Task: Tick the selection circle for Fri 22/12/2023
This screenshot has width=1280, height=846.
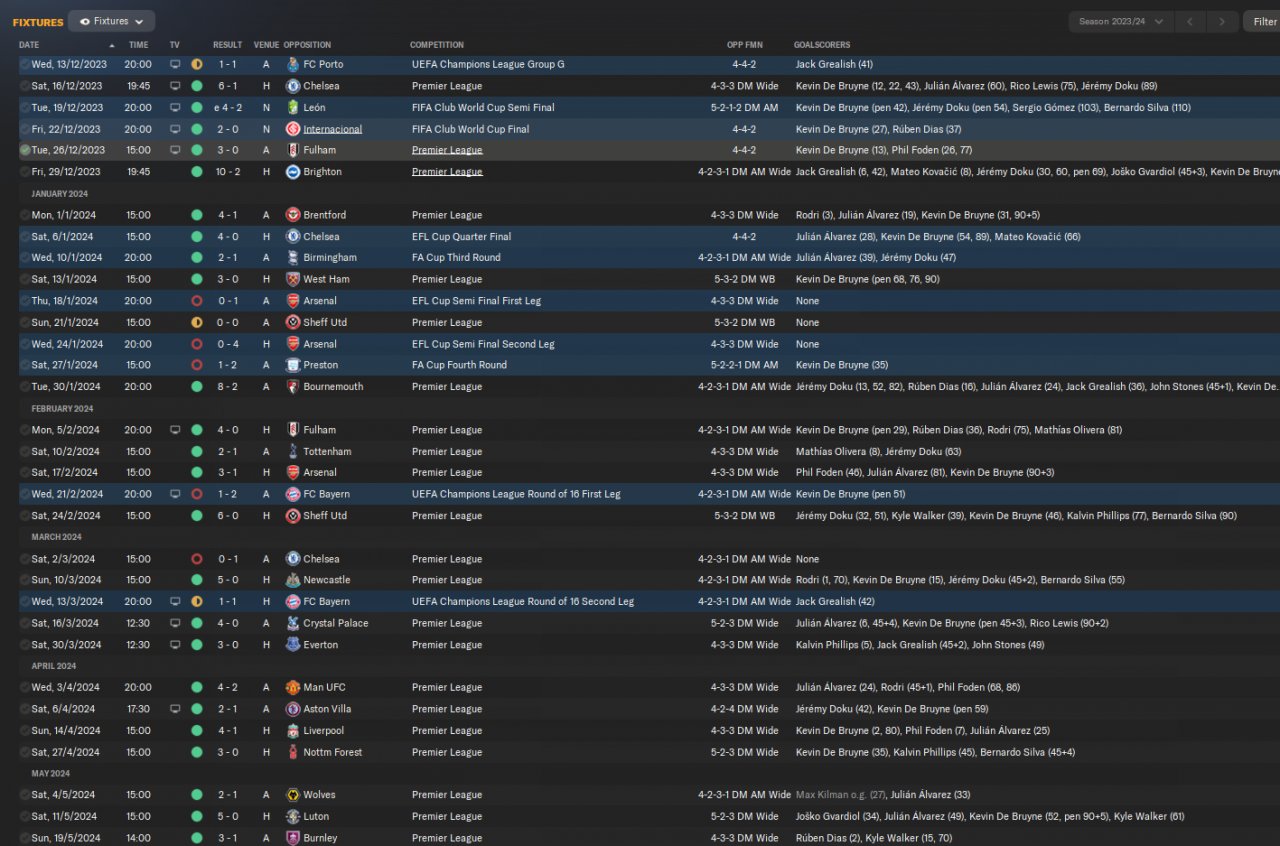Action: (x=25, y=129)
